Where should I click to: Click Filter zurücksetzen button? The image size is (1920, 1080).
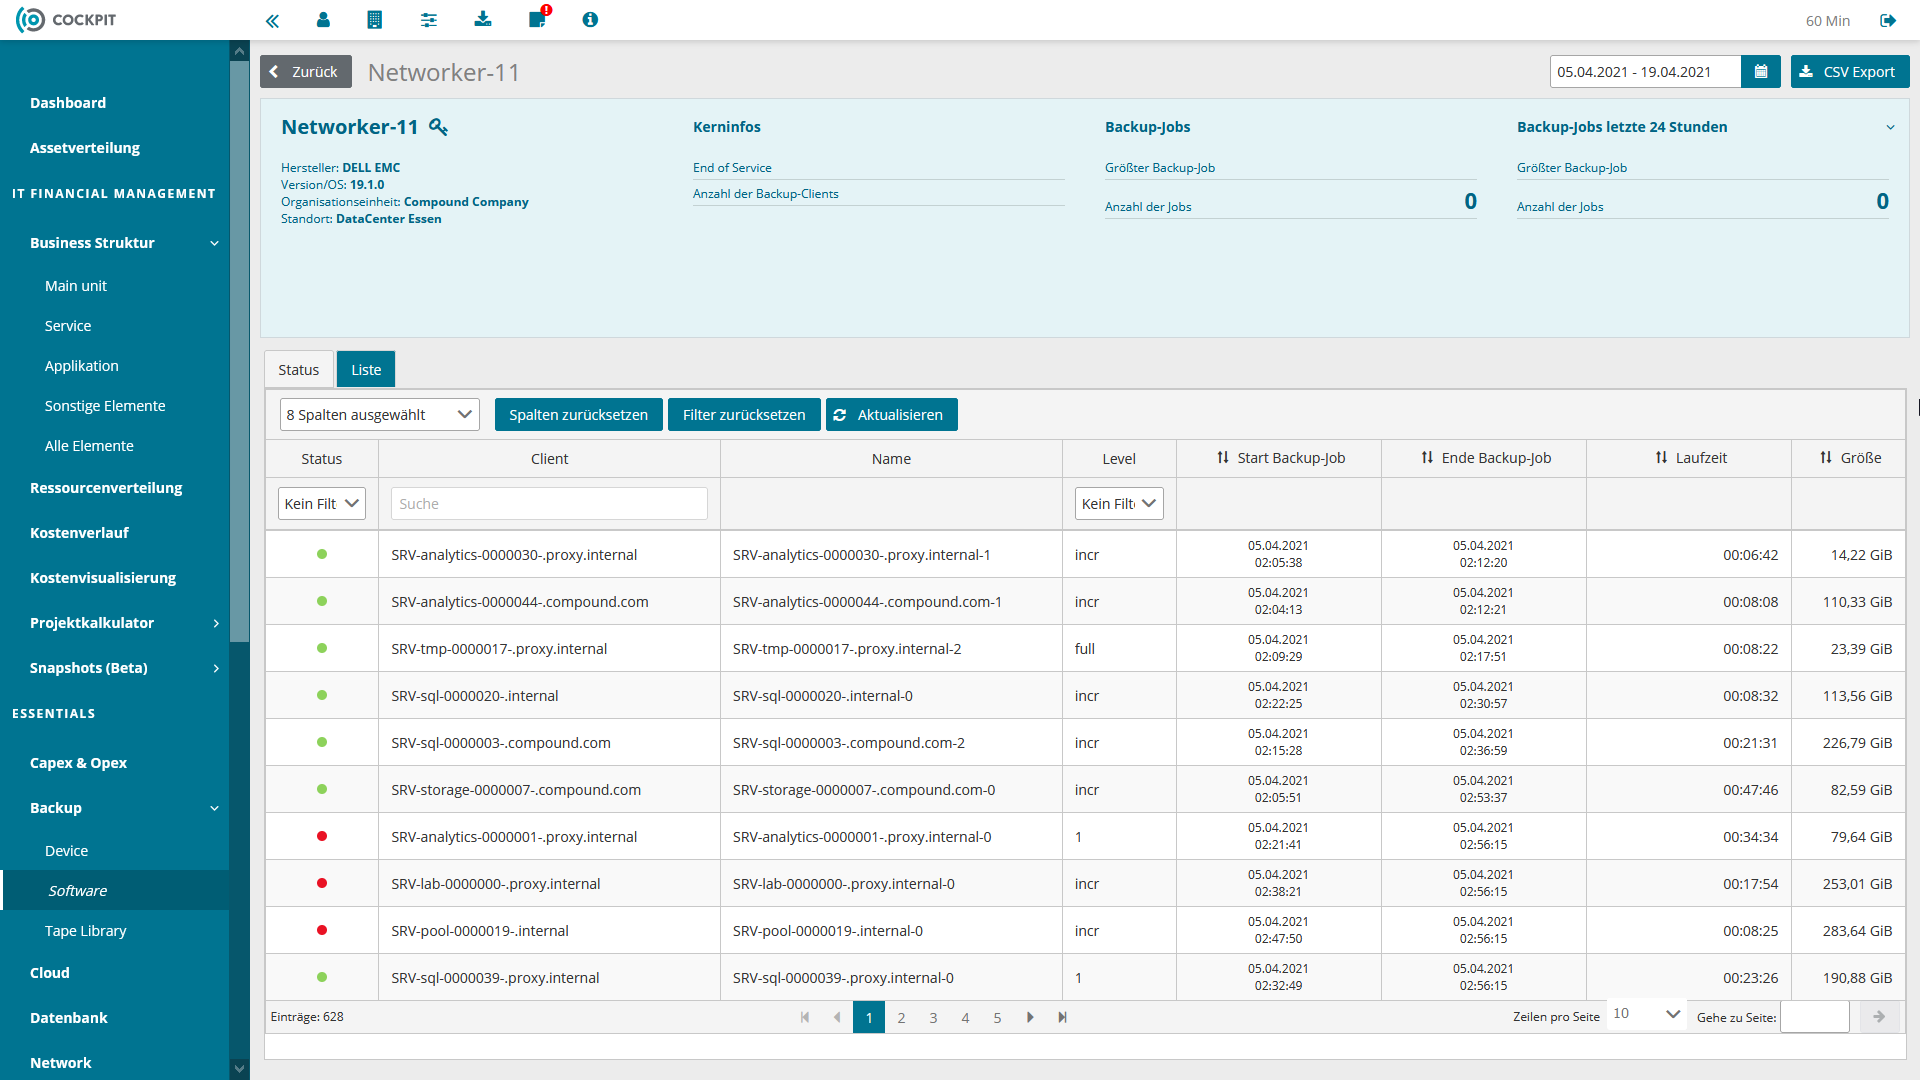pyautogui.click(x=744, y=415)
